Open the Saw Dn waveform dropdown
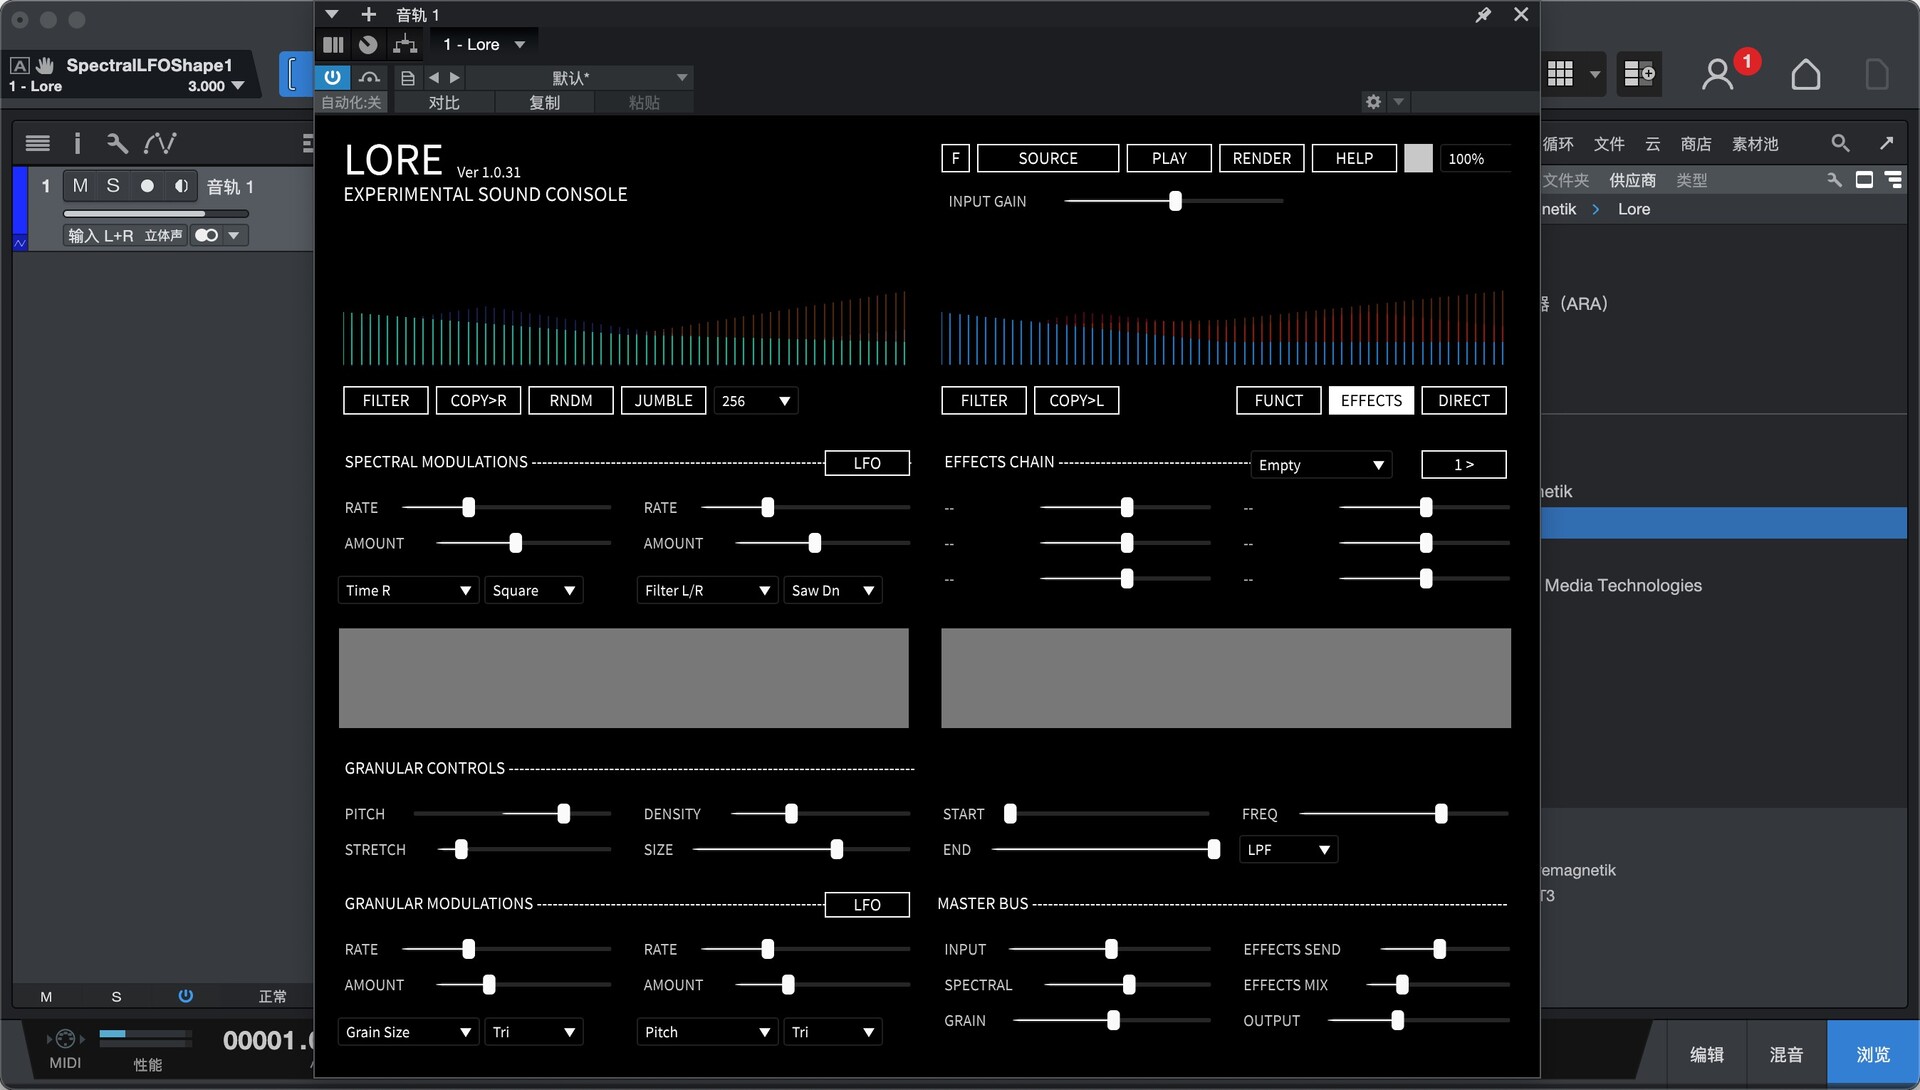Screen dimensions: 1920x1090 pos(833,590)
